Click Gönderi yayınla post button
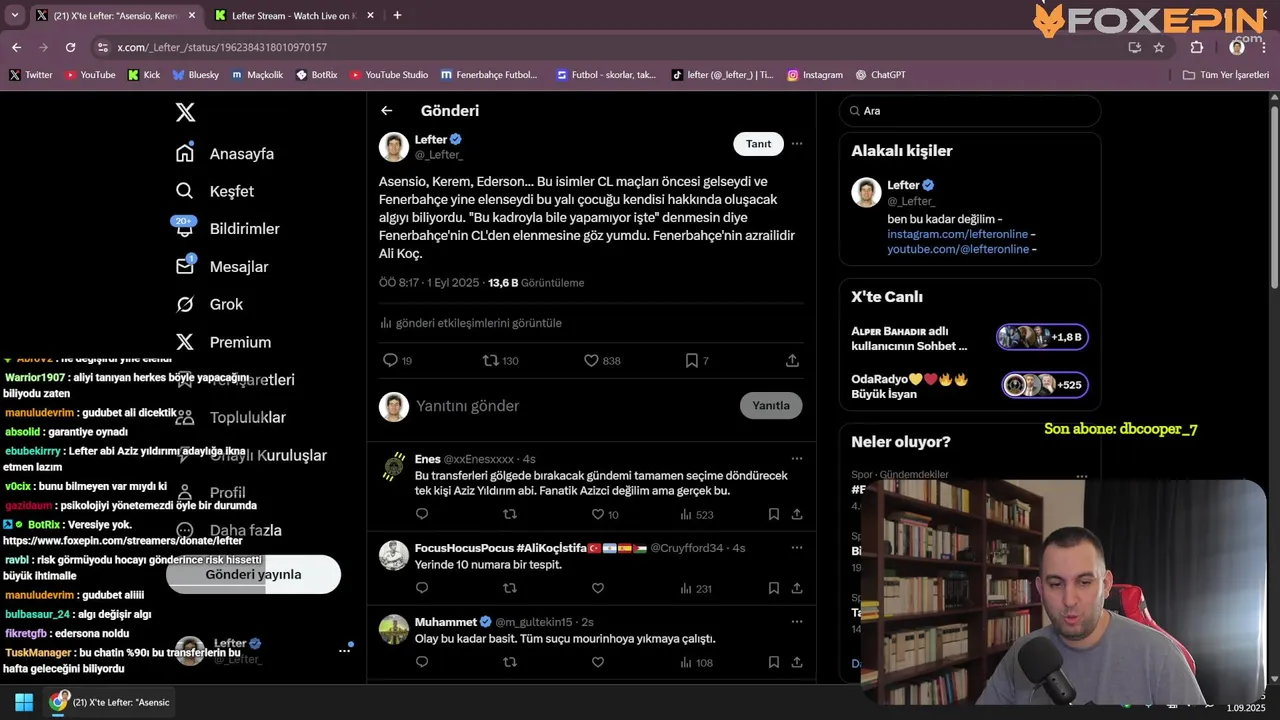 click(253, 574)
